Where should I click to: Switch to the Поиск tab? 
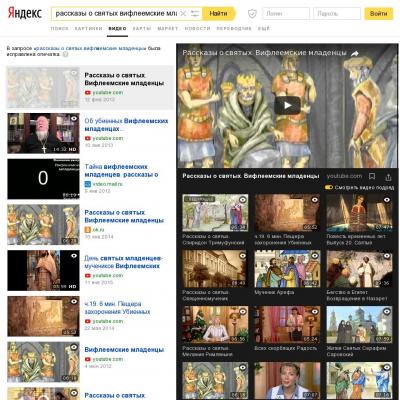pyautogui.click(x=59, y=29)
